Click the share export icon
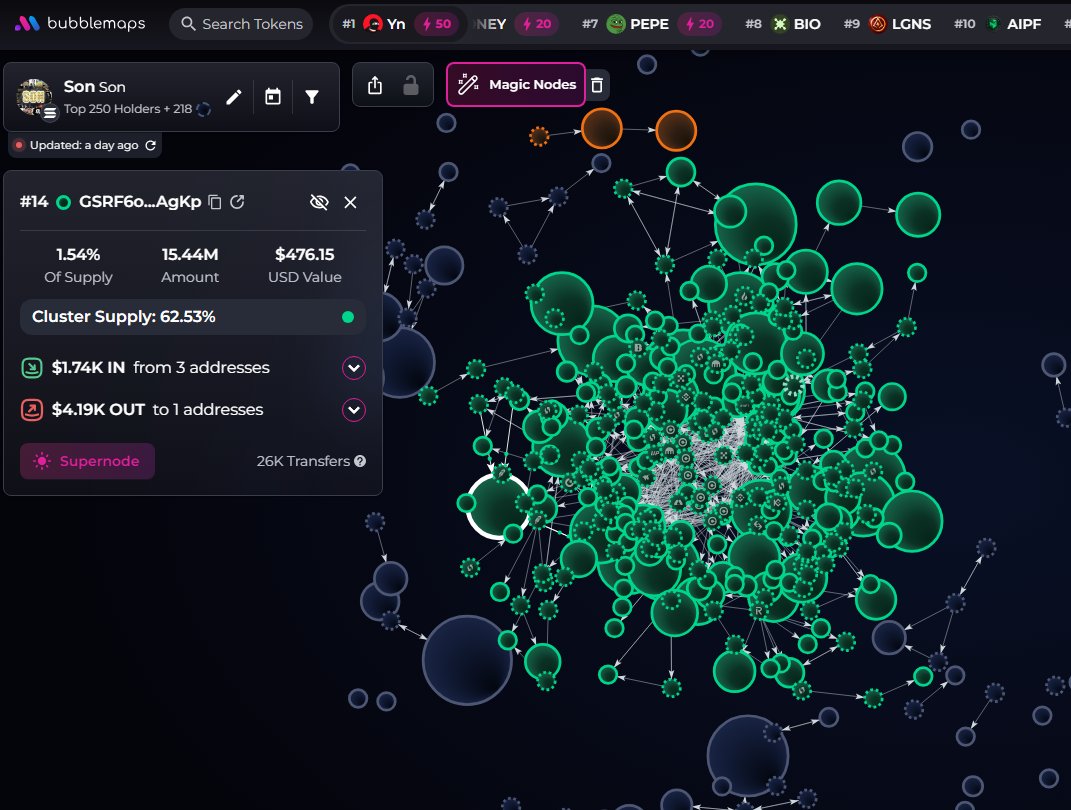 click(x=374, y=85)
